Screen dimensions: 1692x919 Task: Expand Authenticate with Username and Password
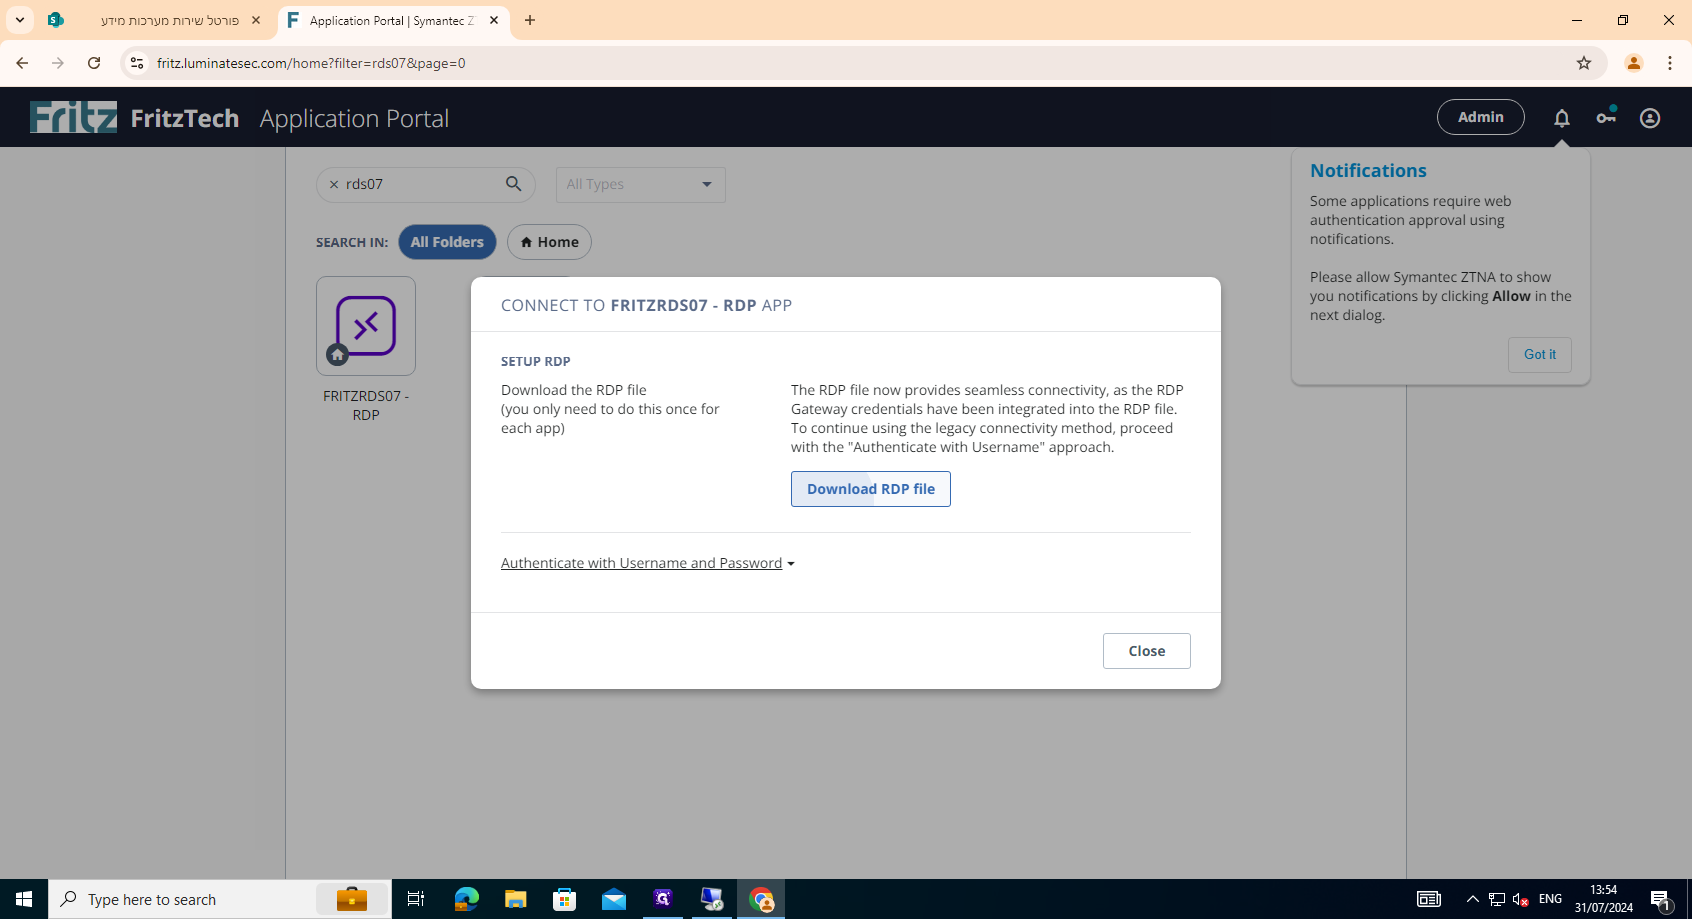tap(647, 563)
